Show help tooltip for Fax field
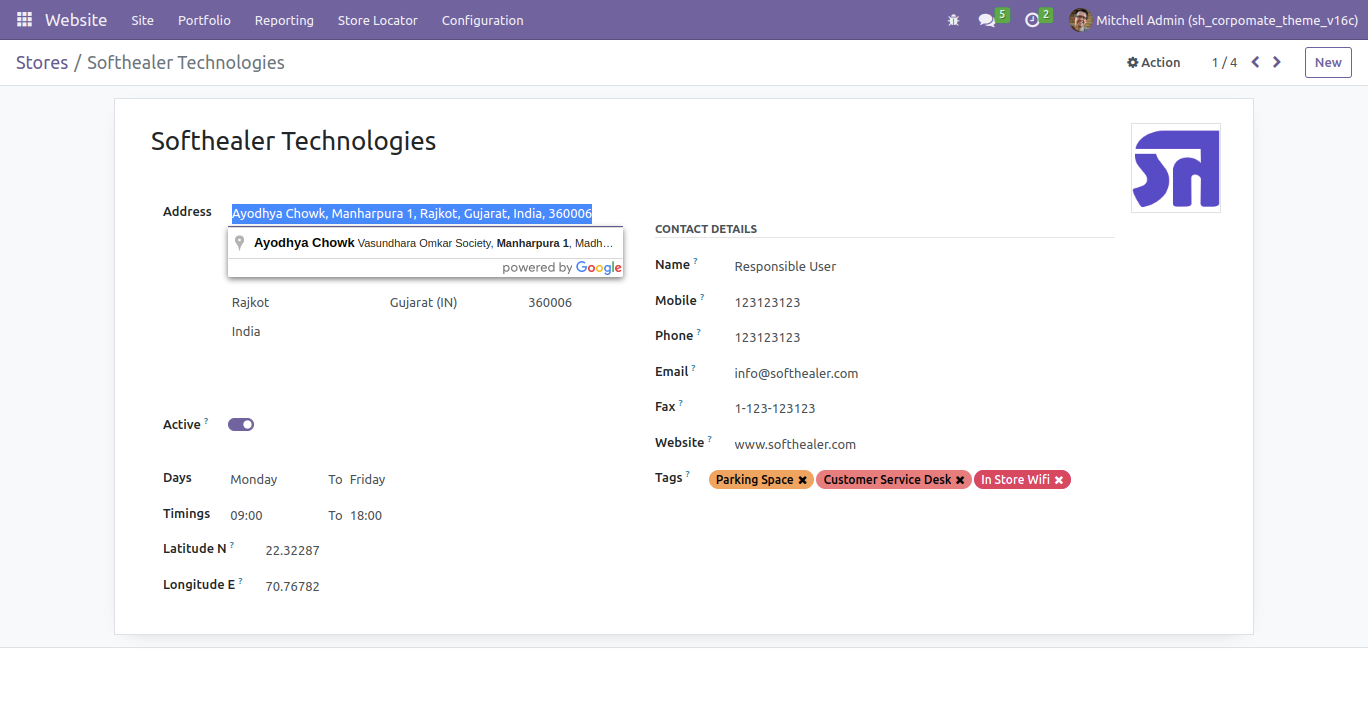 [x=680, y=404]
